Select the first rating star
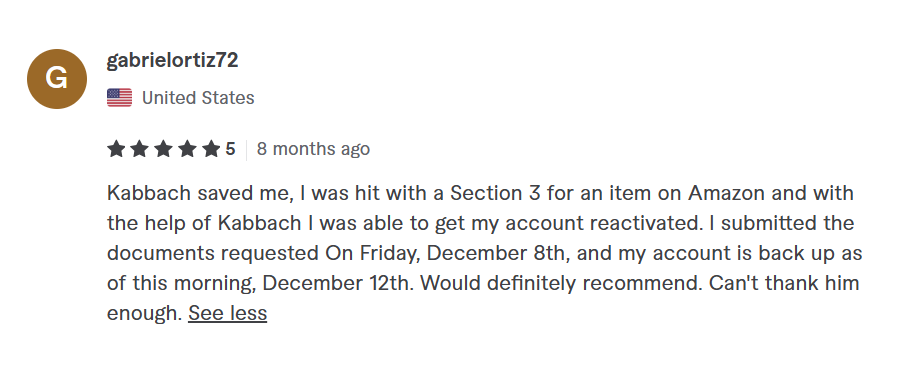This screenshot has width=908, height=376. pyautogui.click(x=116, y=149)
